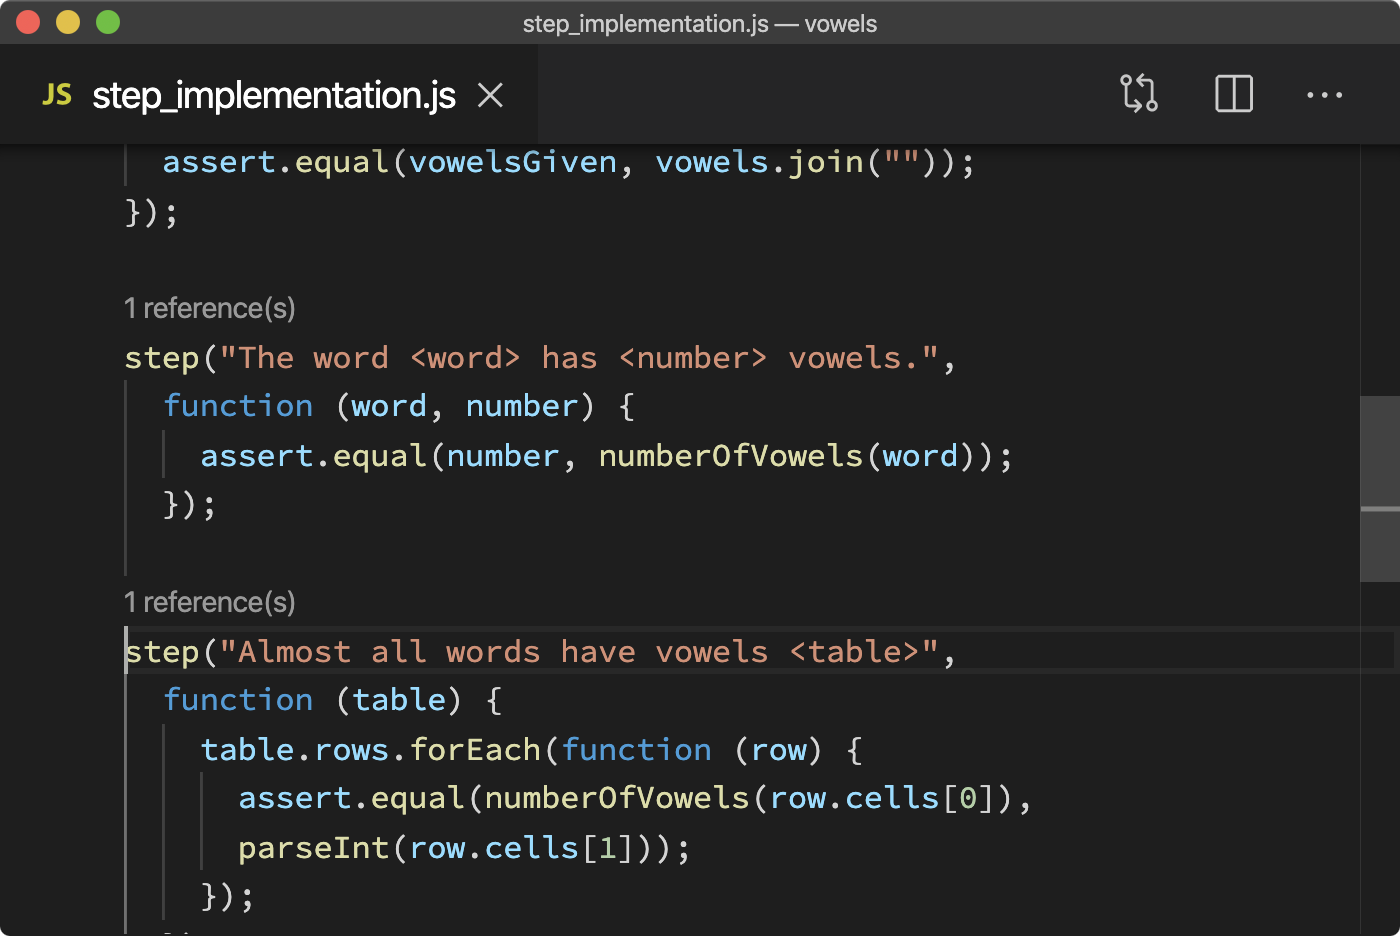Click the string "Almost all words have vowels <table>"
The width and height of the screenshot is (1400, 936).
pyautogui.click(x=580, y=652)
